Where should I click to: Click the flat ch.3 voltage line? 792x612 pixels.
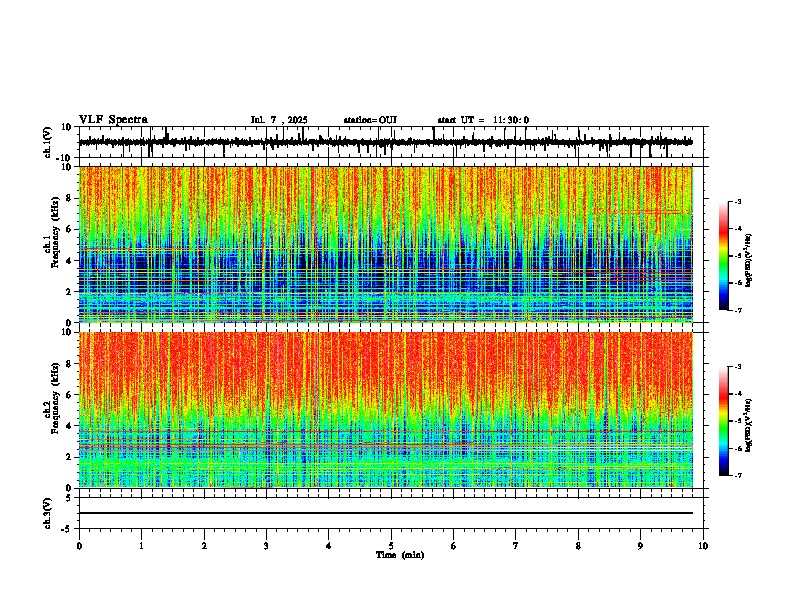(x=385, y=513)
